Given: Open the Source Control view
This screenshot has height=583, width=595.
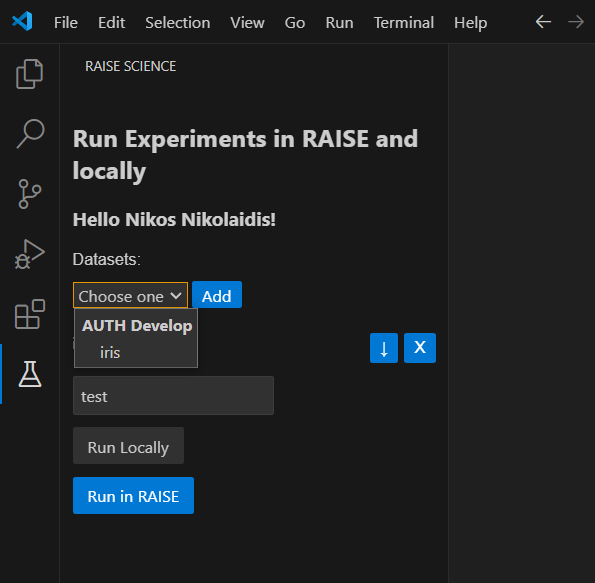Looking at the screenshot, I should pyautogui.click(x=30, y=194).
